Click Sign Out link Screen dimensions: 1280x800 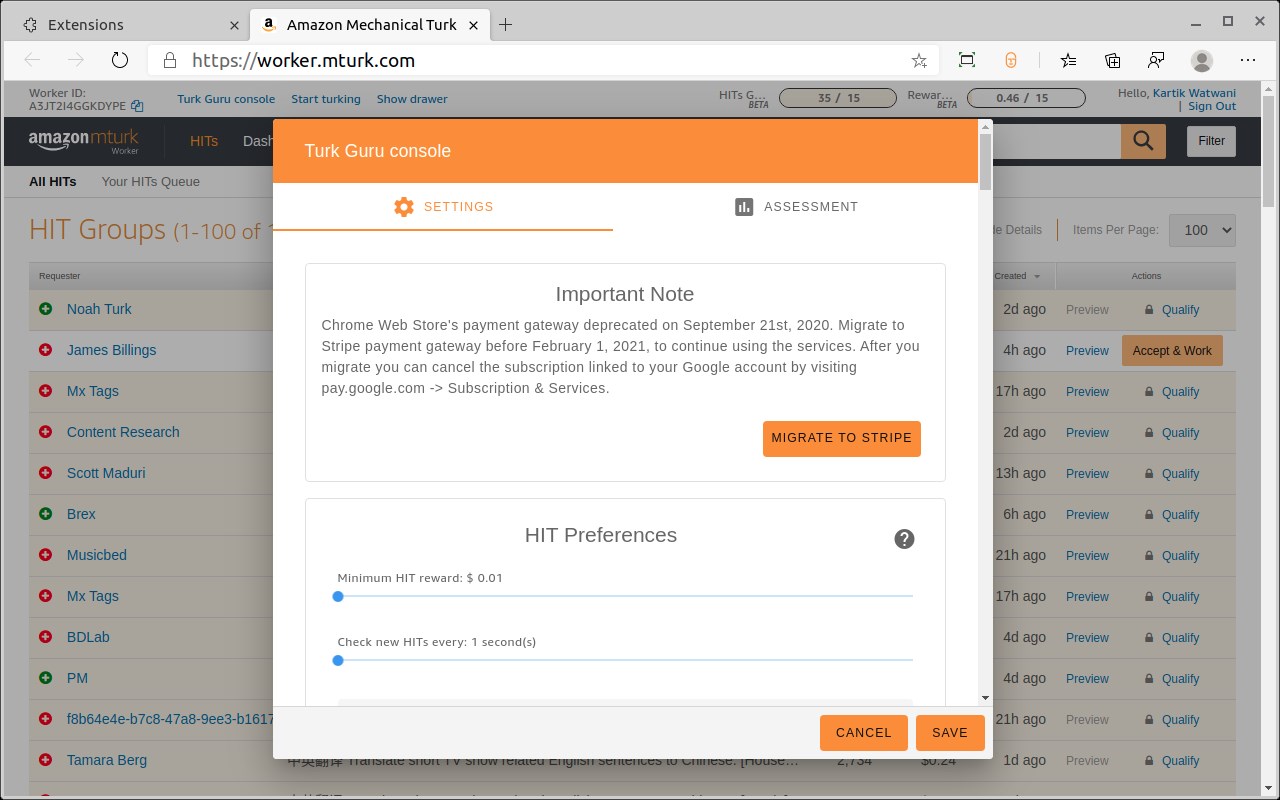coord(1212,106)
